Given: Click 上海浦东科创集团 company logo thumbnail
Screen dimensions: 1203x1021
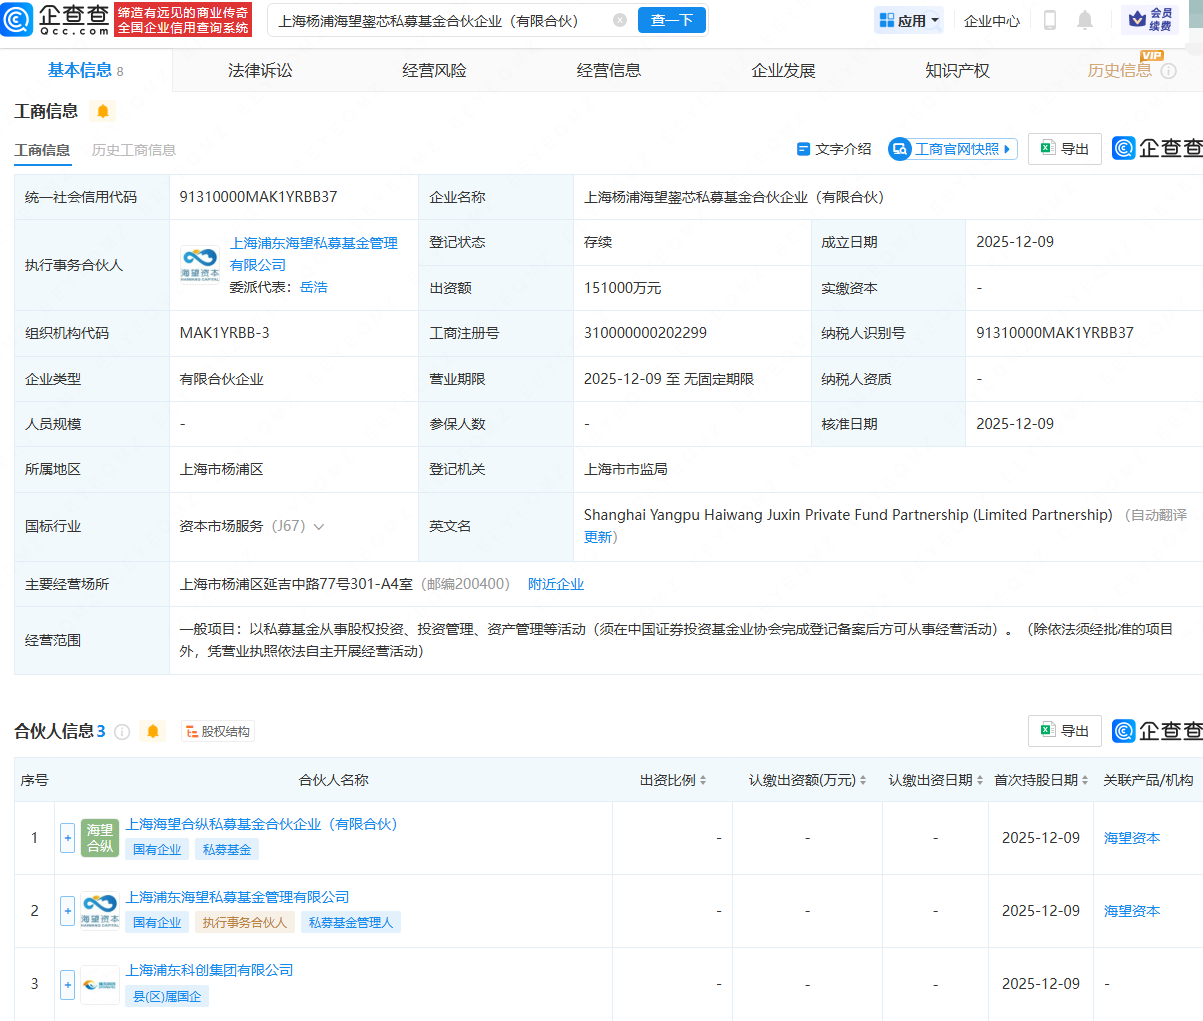Looking at the screenshot, I should pos(100,984).
